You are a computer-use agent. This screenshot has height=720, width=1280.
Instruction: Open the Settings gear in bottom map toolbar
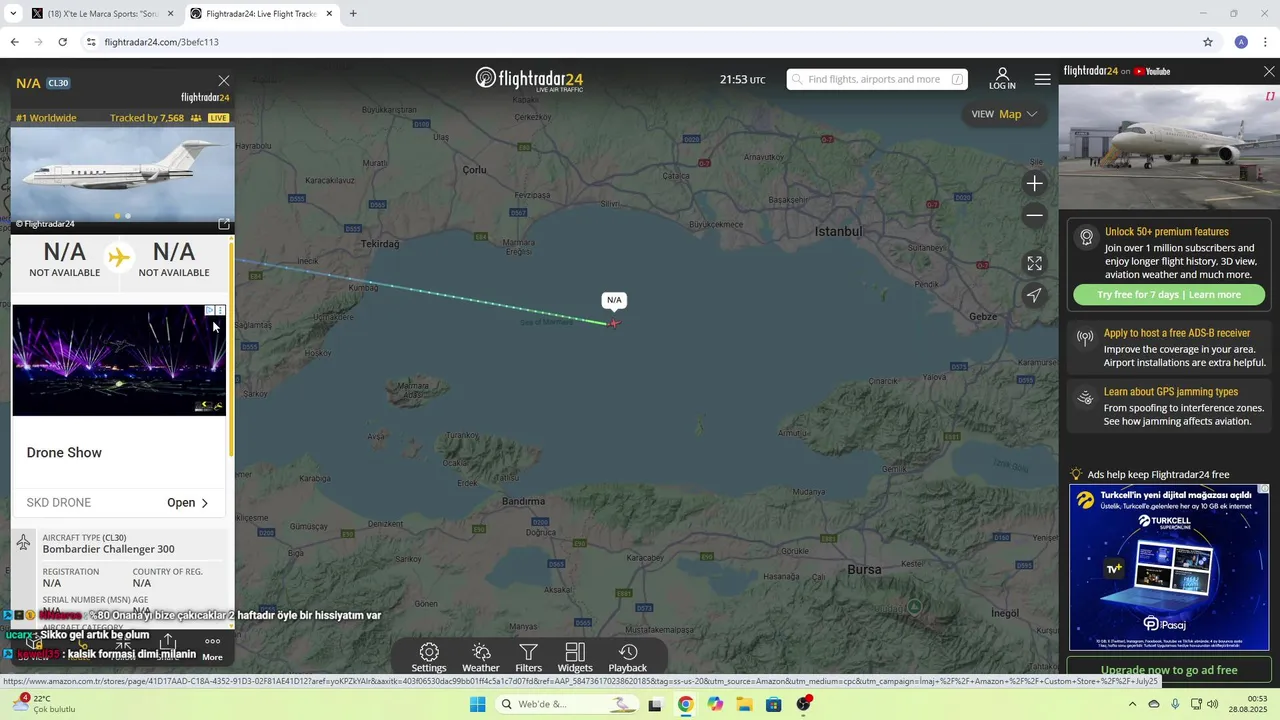[429, 658]
